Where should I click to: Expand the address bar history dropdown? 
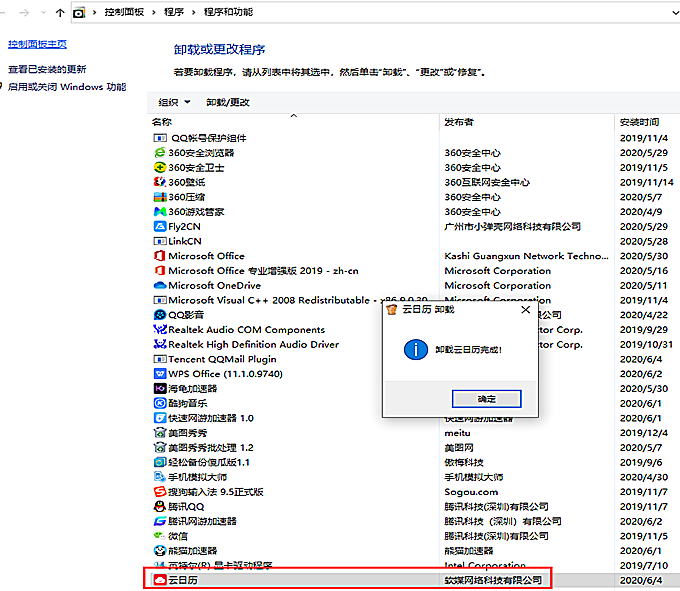(675, 13)
